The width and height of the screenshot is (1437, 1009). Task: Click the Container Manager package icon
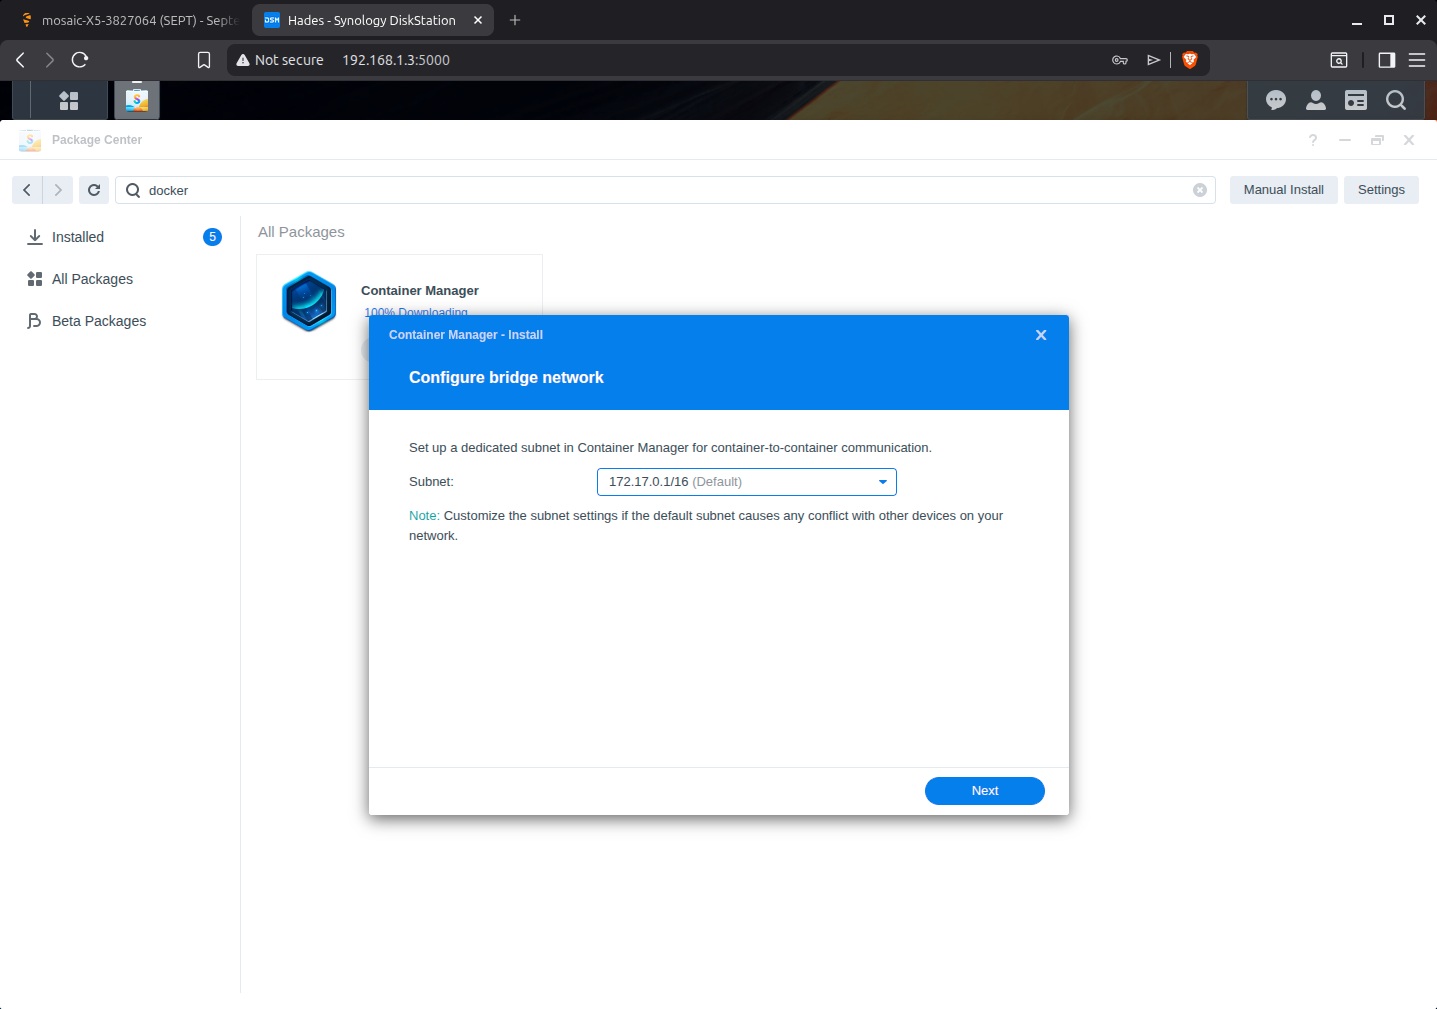[309, 301]
